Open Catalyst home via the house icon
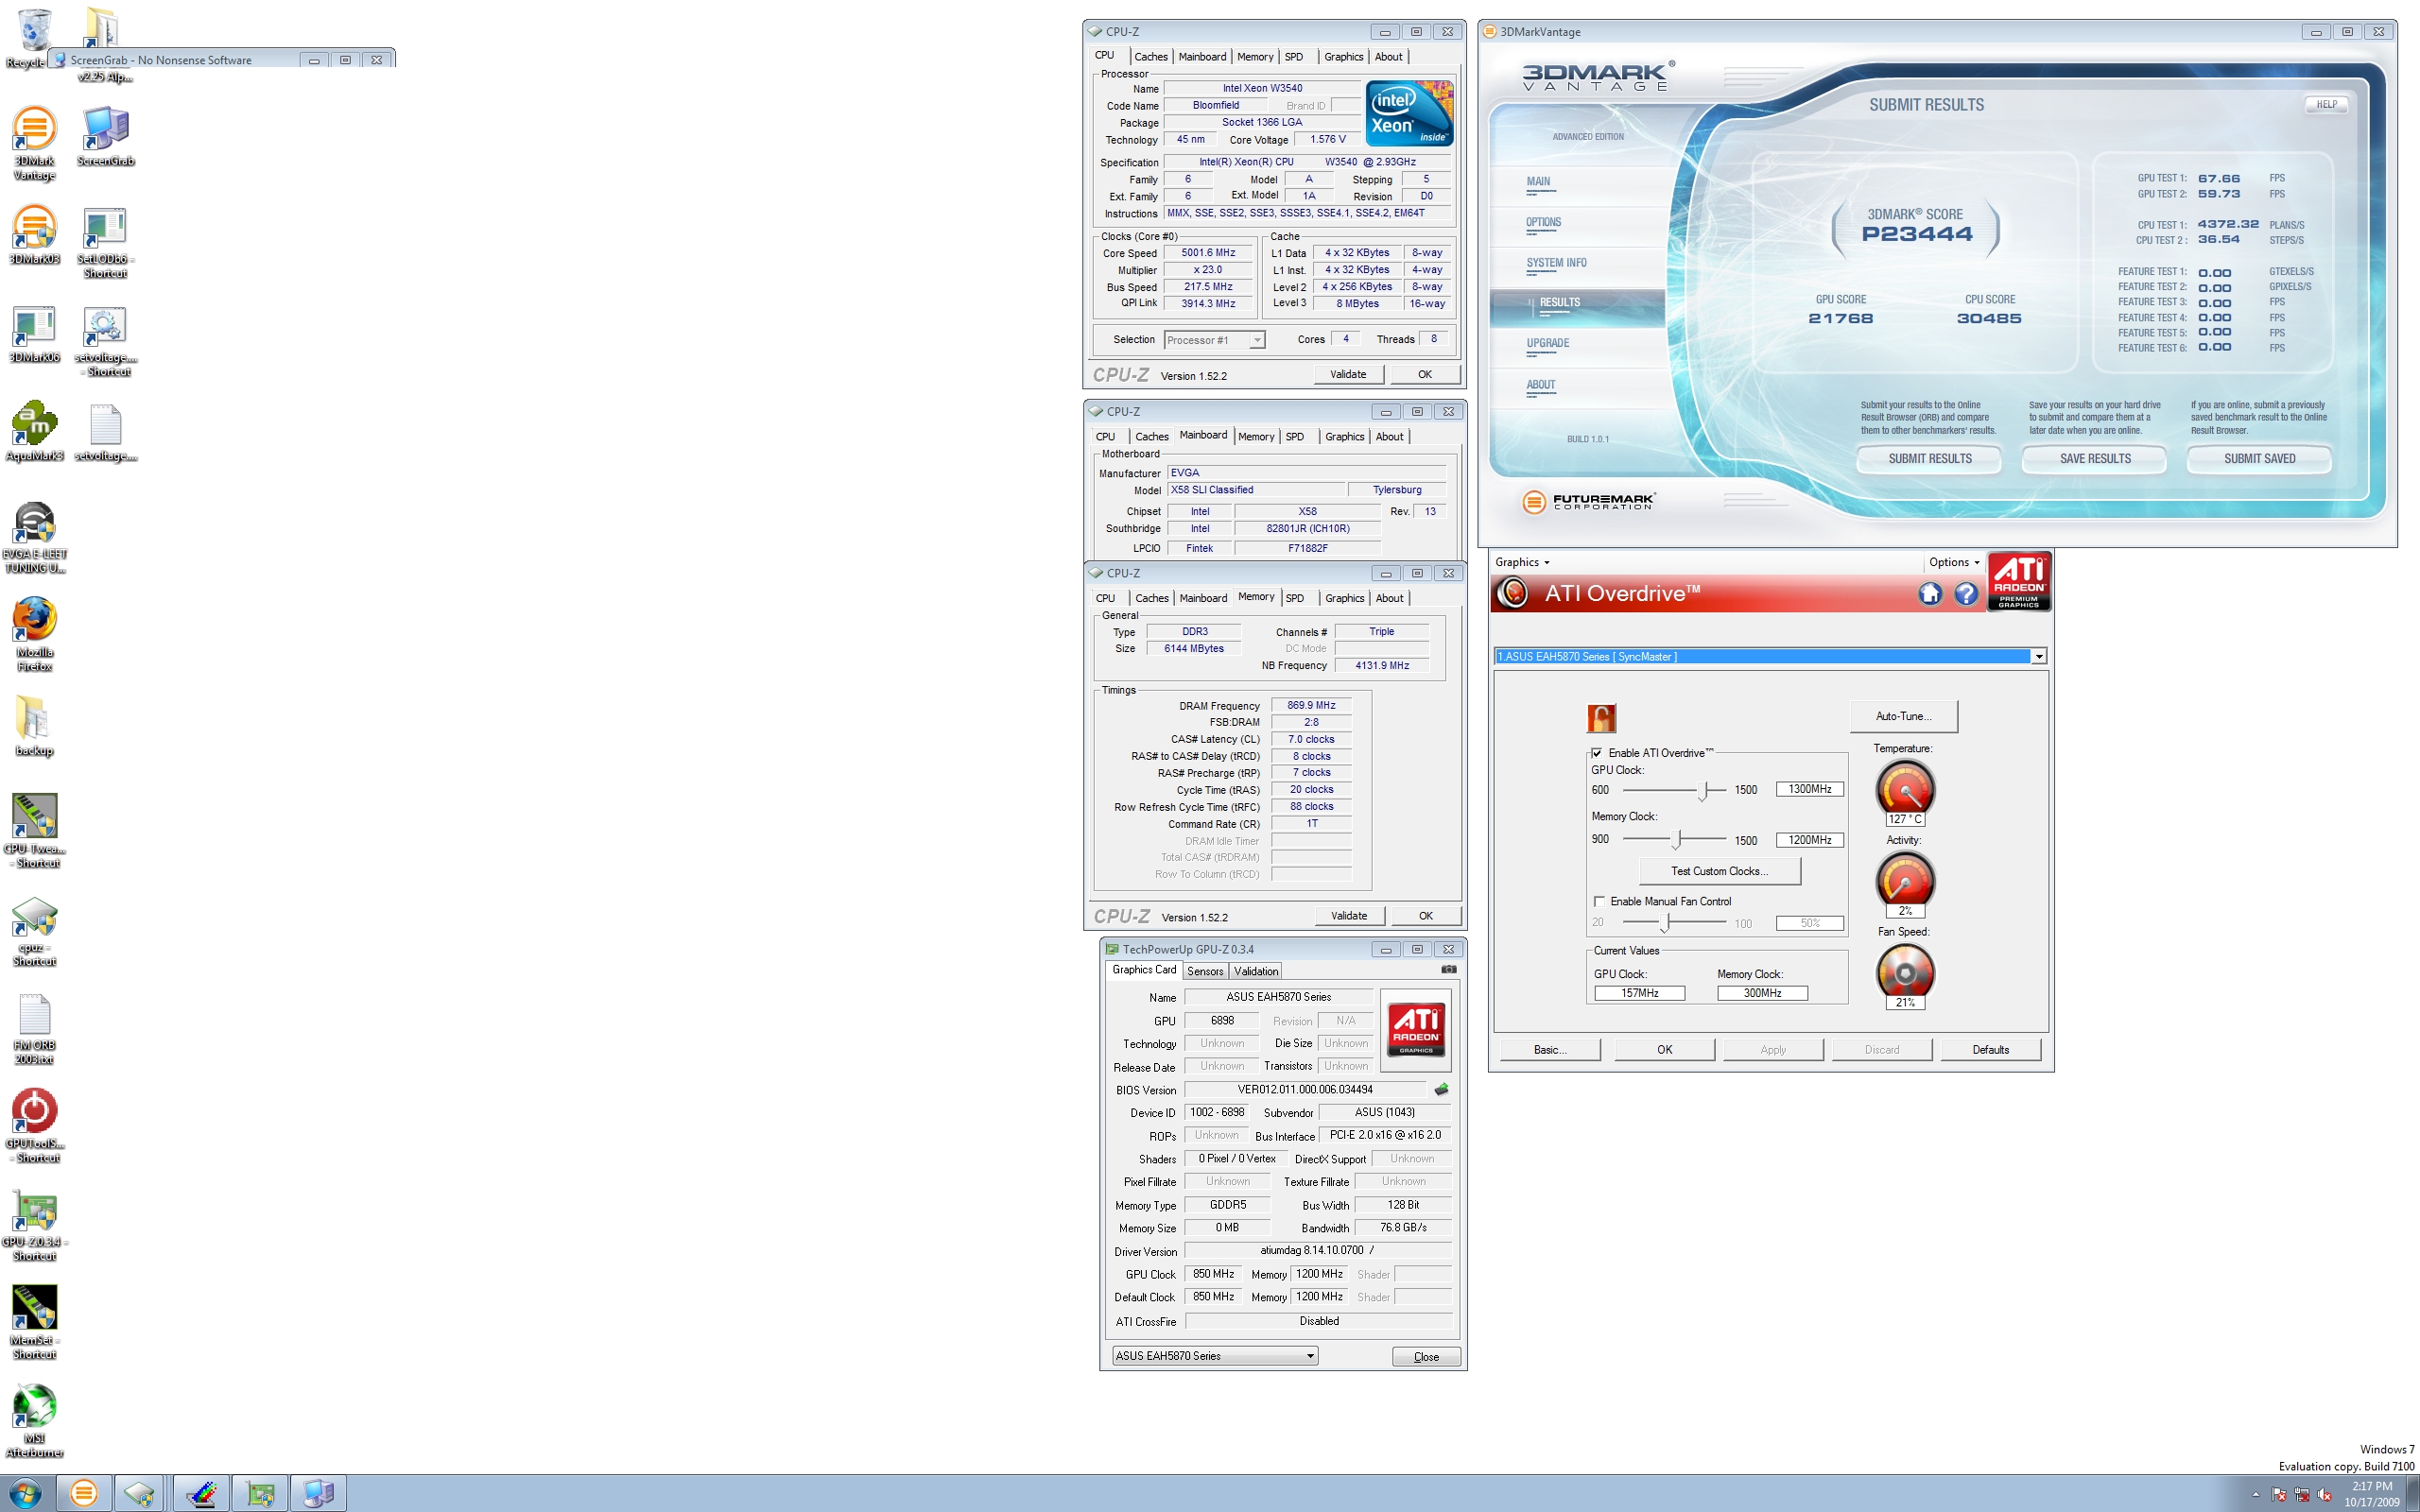The height and width of the screenshot is (1512, 2420). tap(1930, 594)
